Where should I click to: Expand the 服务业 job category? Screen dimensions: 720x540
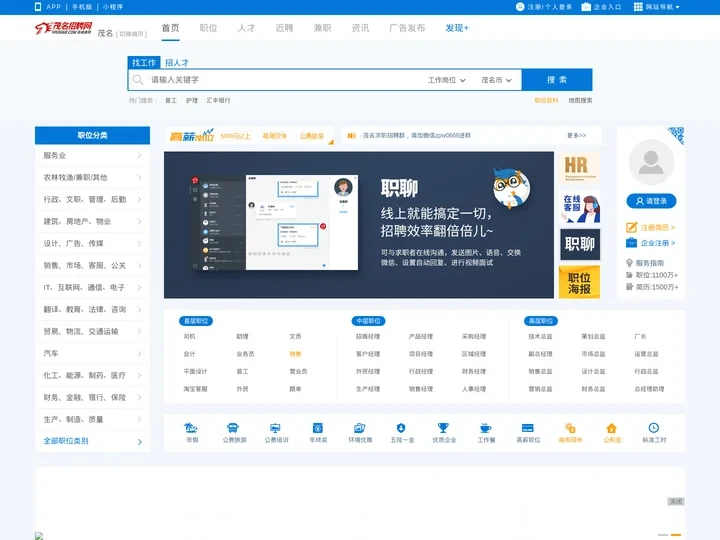(92, 156)
